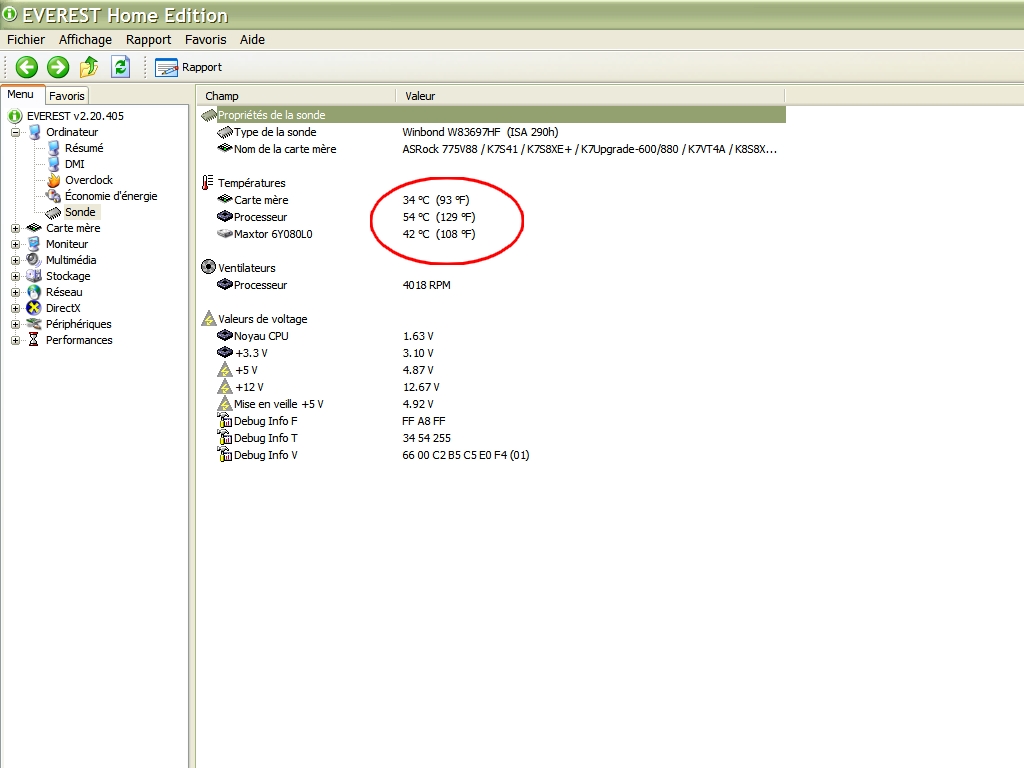Click the green Back arrow button

27,67
